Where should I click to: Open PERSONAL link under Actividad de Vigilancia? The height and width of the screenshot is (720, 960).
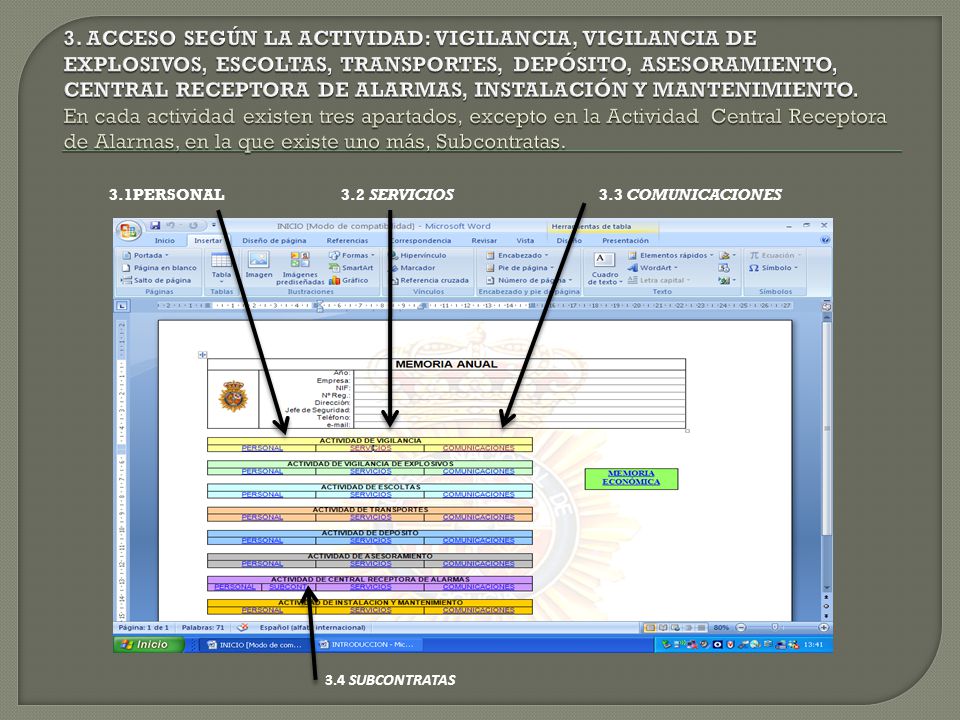[262, 448]
